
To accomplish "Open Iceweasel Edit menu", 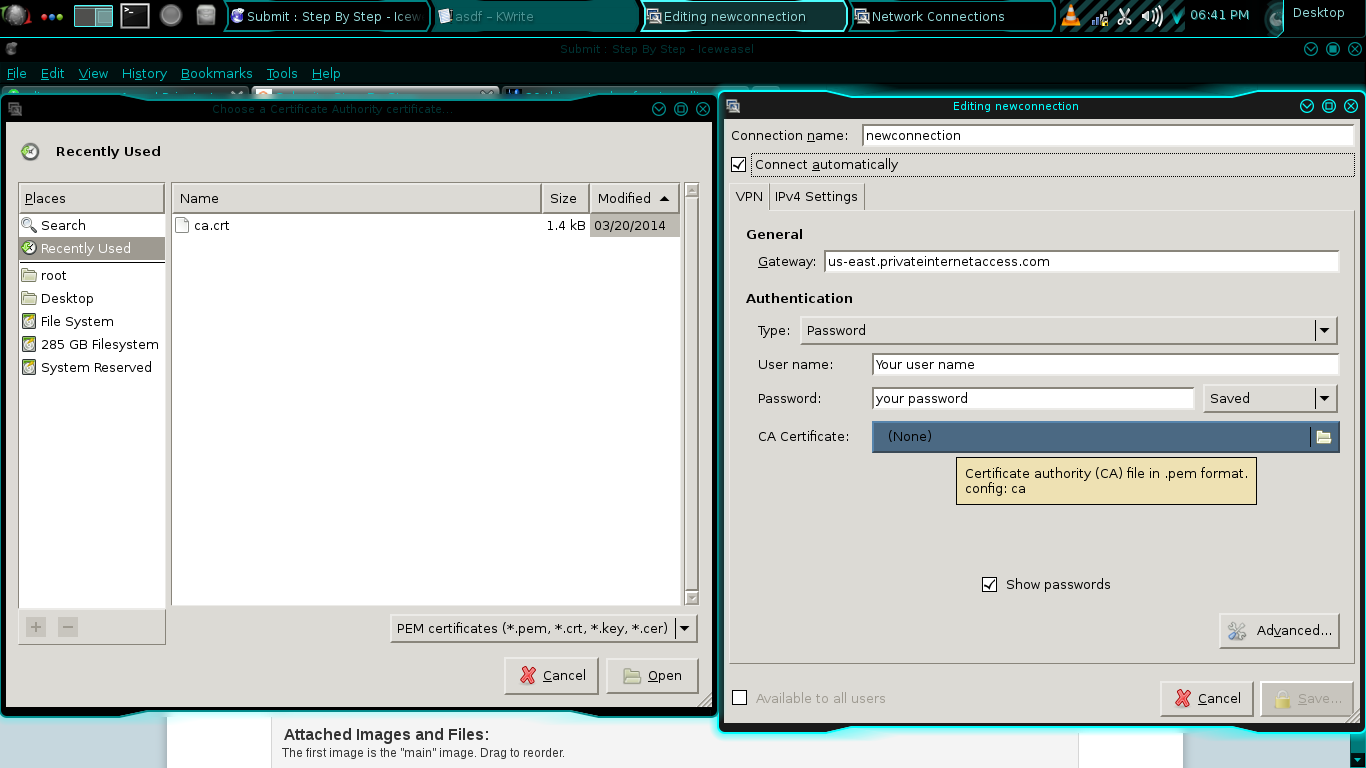I will pyautogui.click(x=52, y=73).
